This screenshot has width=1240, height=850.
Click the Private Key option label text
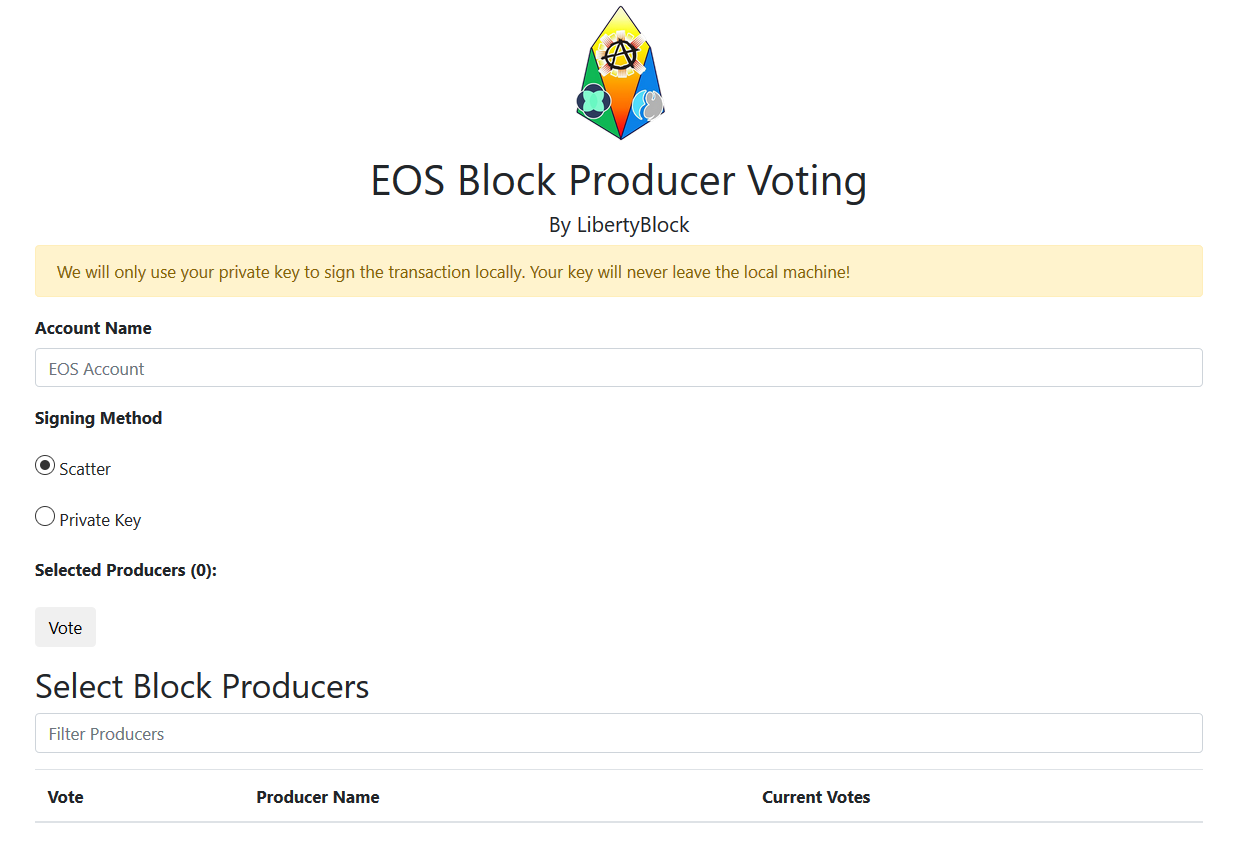(100, 520)
